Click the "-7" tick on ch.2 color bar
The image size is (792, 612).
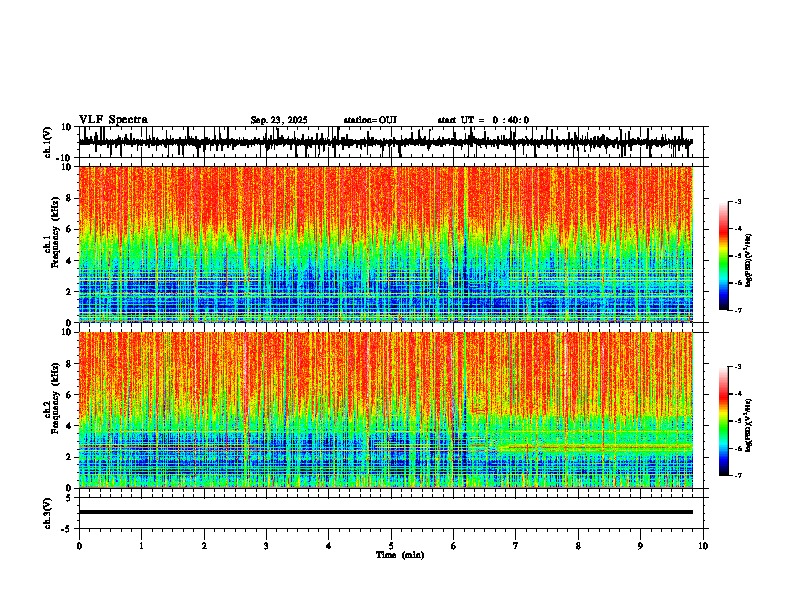click(x=738, y=475)
